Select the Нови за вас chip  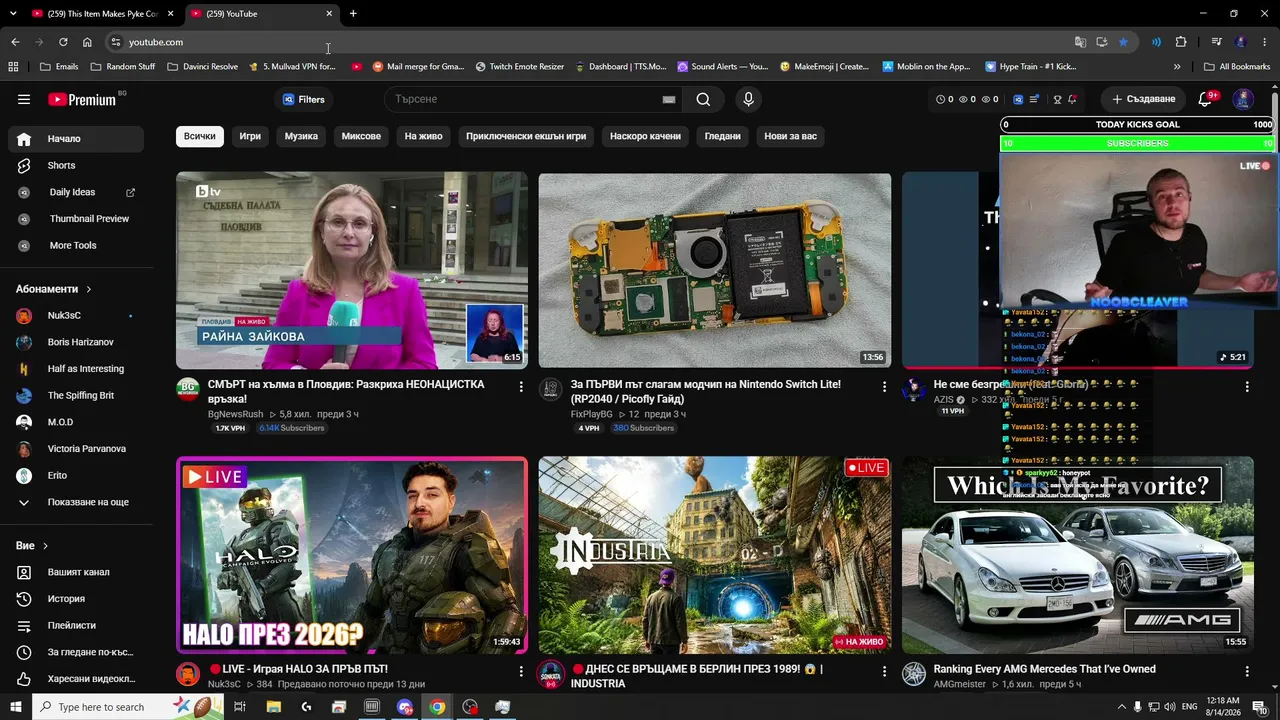790,136
